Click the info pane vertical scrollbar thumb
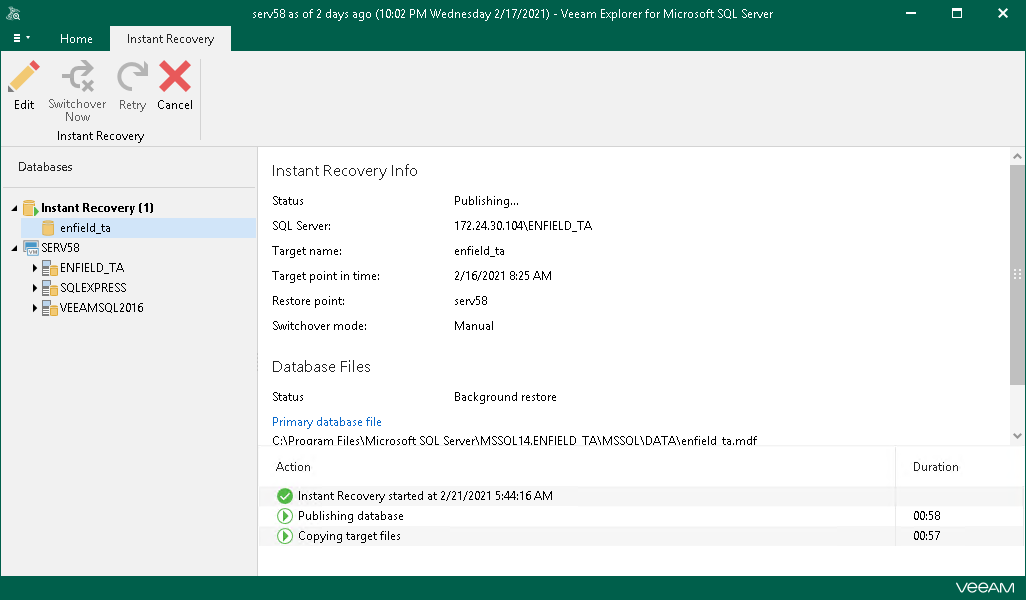Viewport: 1026px width, 600px height. pos(1017,275)
